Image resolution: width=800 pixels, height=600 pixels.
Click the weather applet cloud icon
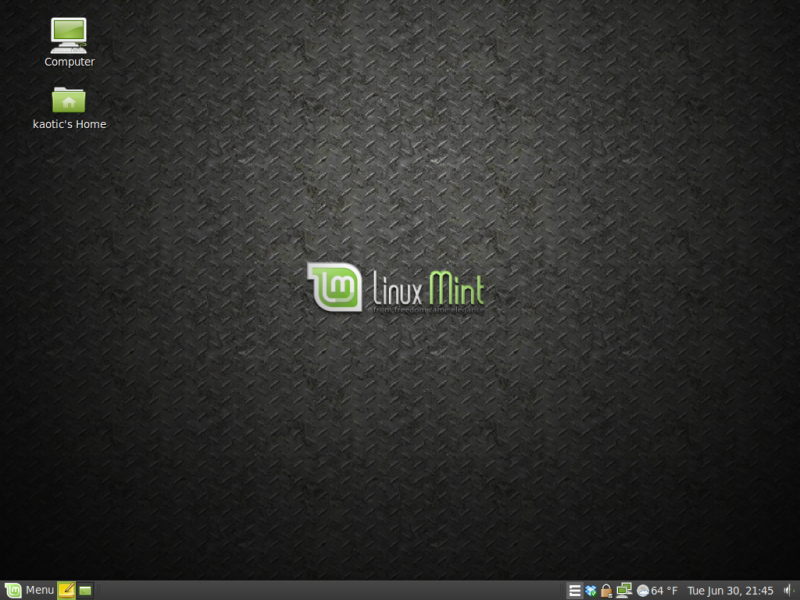(644, 590)
